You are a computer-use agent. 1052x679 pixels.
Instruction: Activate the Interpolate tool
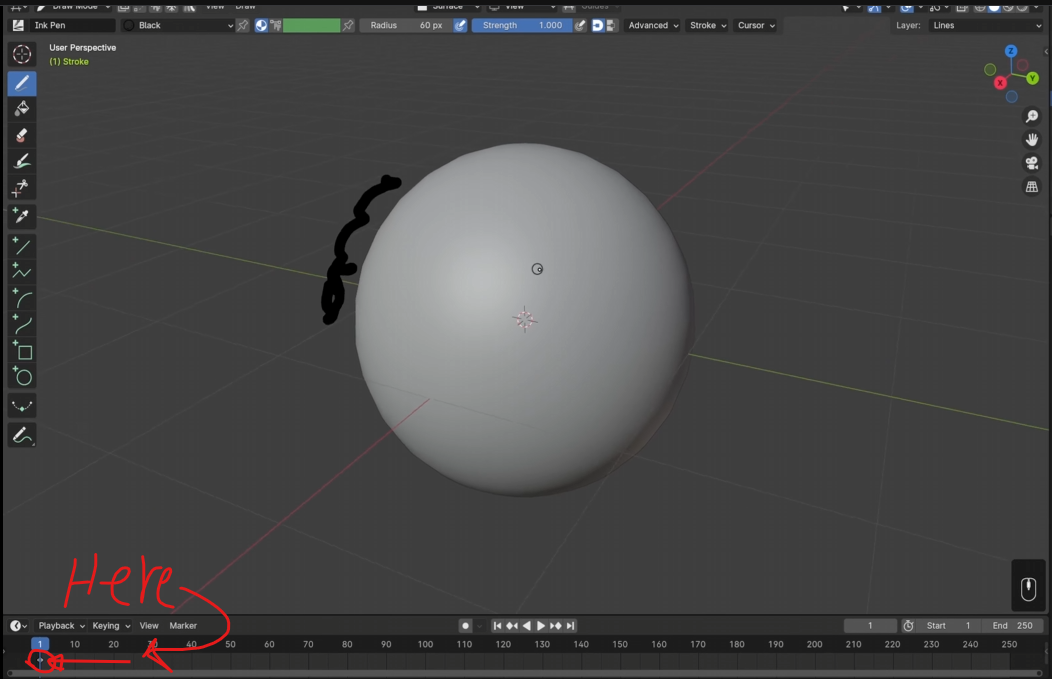[21, 405]
